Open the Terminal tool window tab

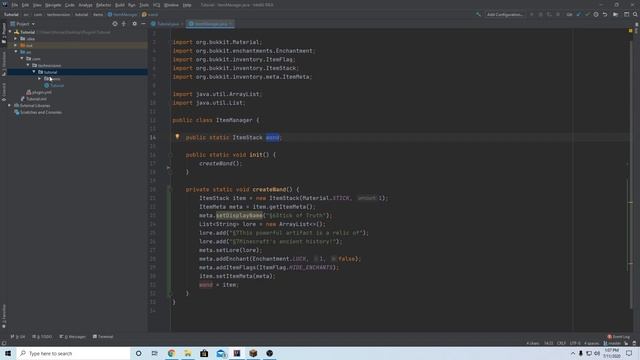pos(103,337)
